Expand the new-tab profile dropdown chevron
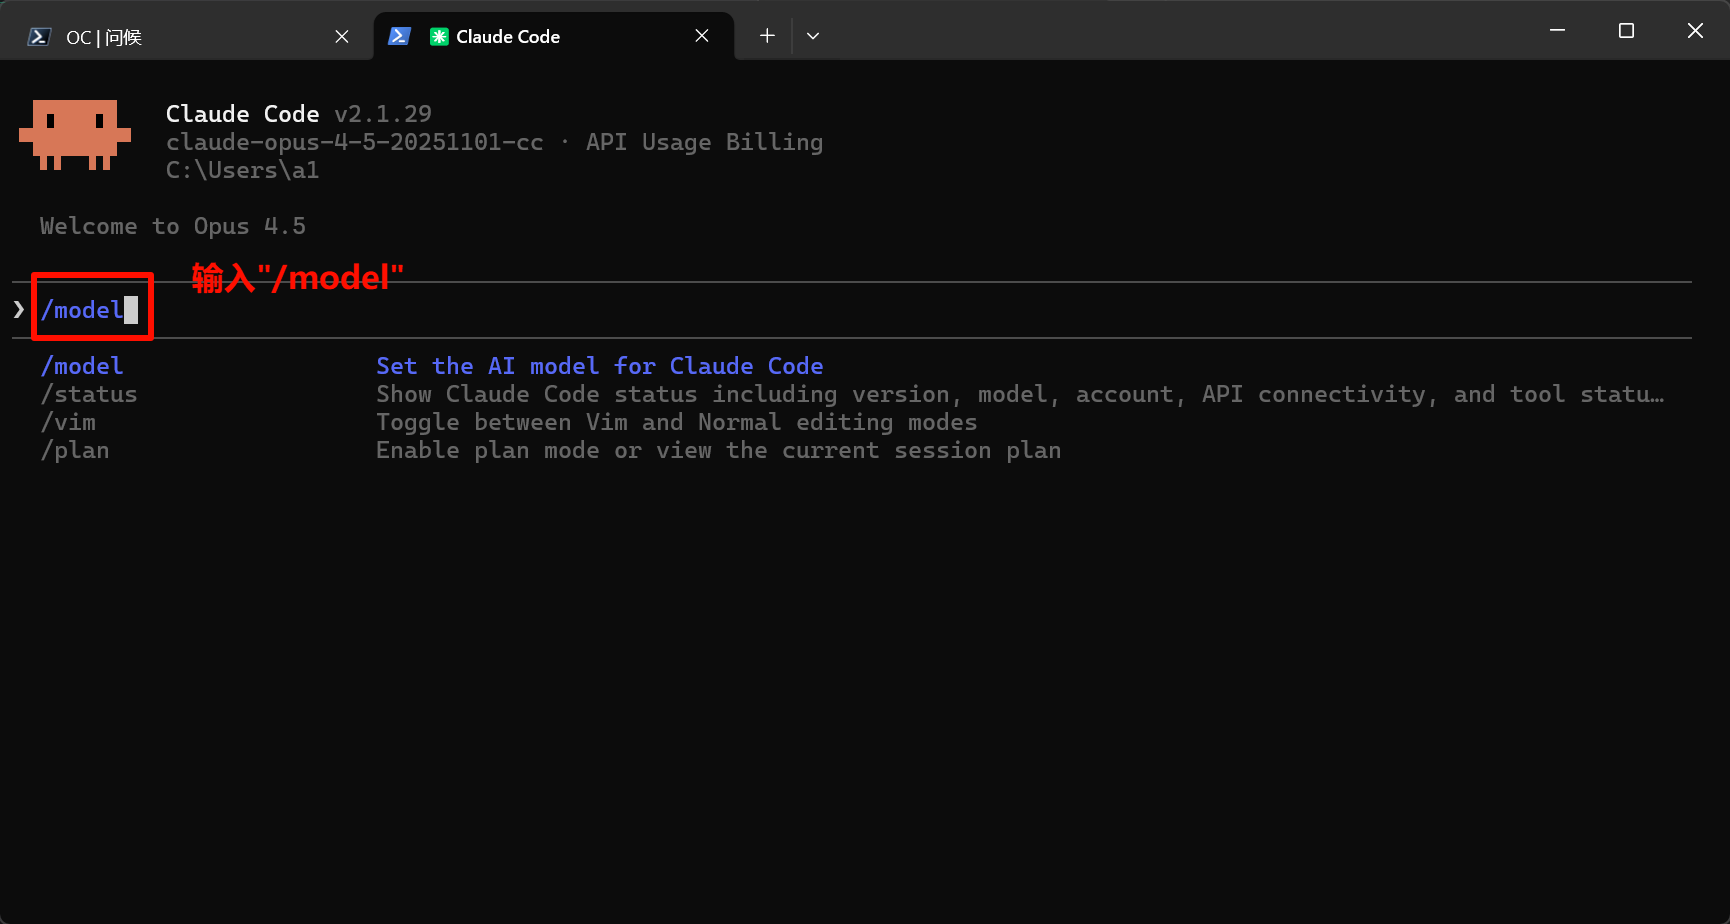The height and width of the screenshot is (924, 1730). tap(813, 36)
